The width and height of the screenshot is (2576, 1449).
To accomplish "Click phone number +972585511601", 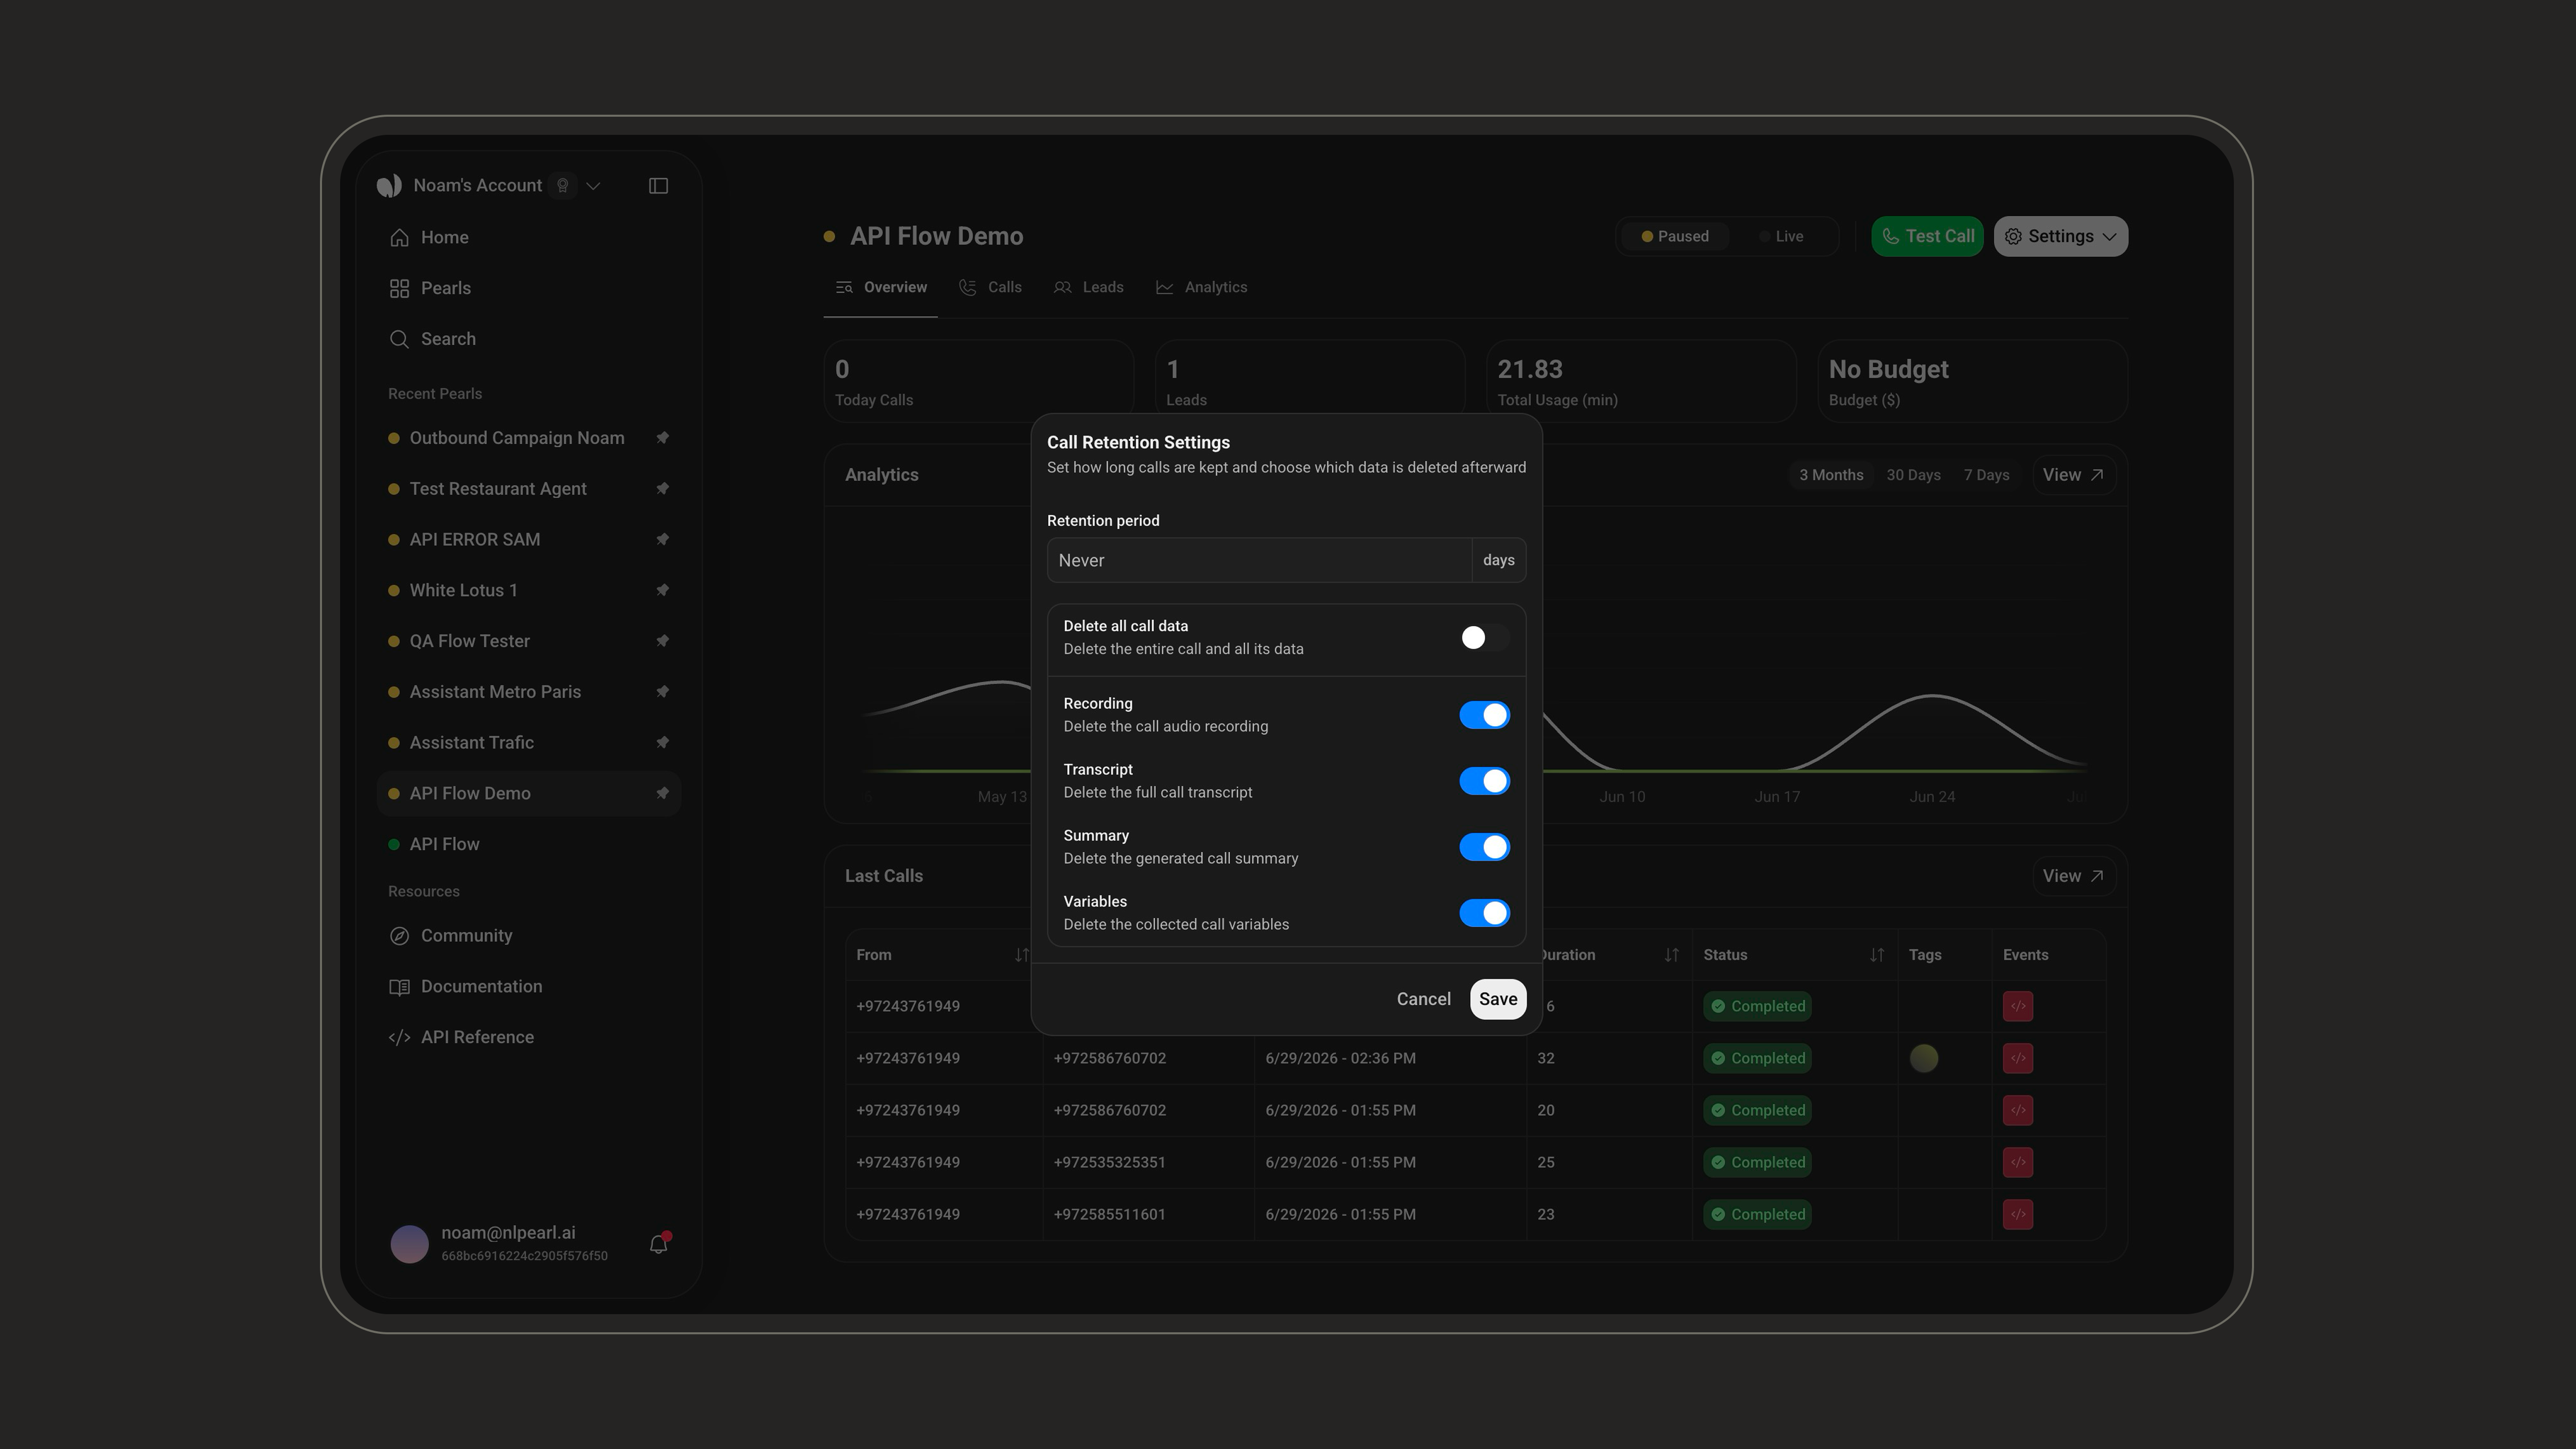I will pos(1109,1214).
